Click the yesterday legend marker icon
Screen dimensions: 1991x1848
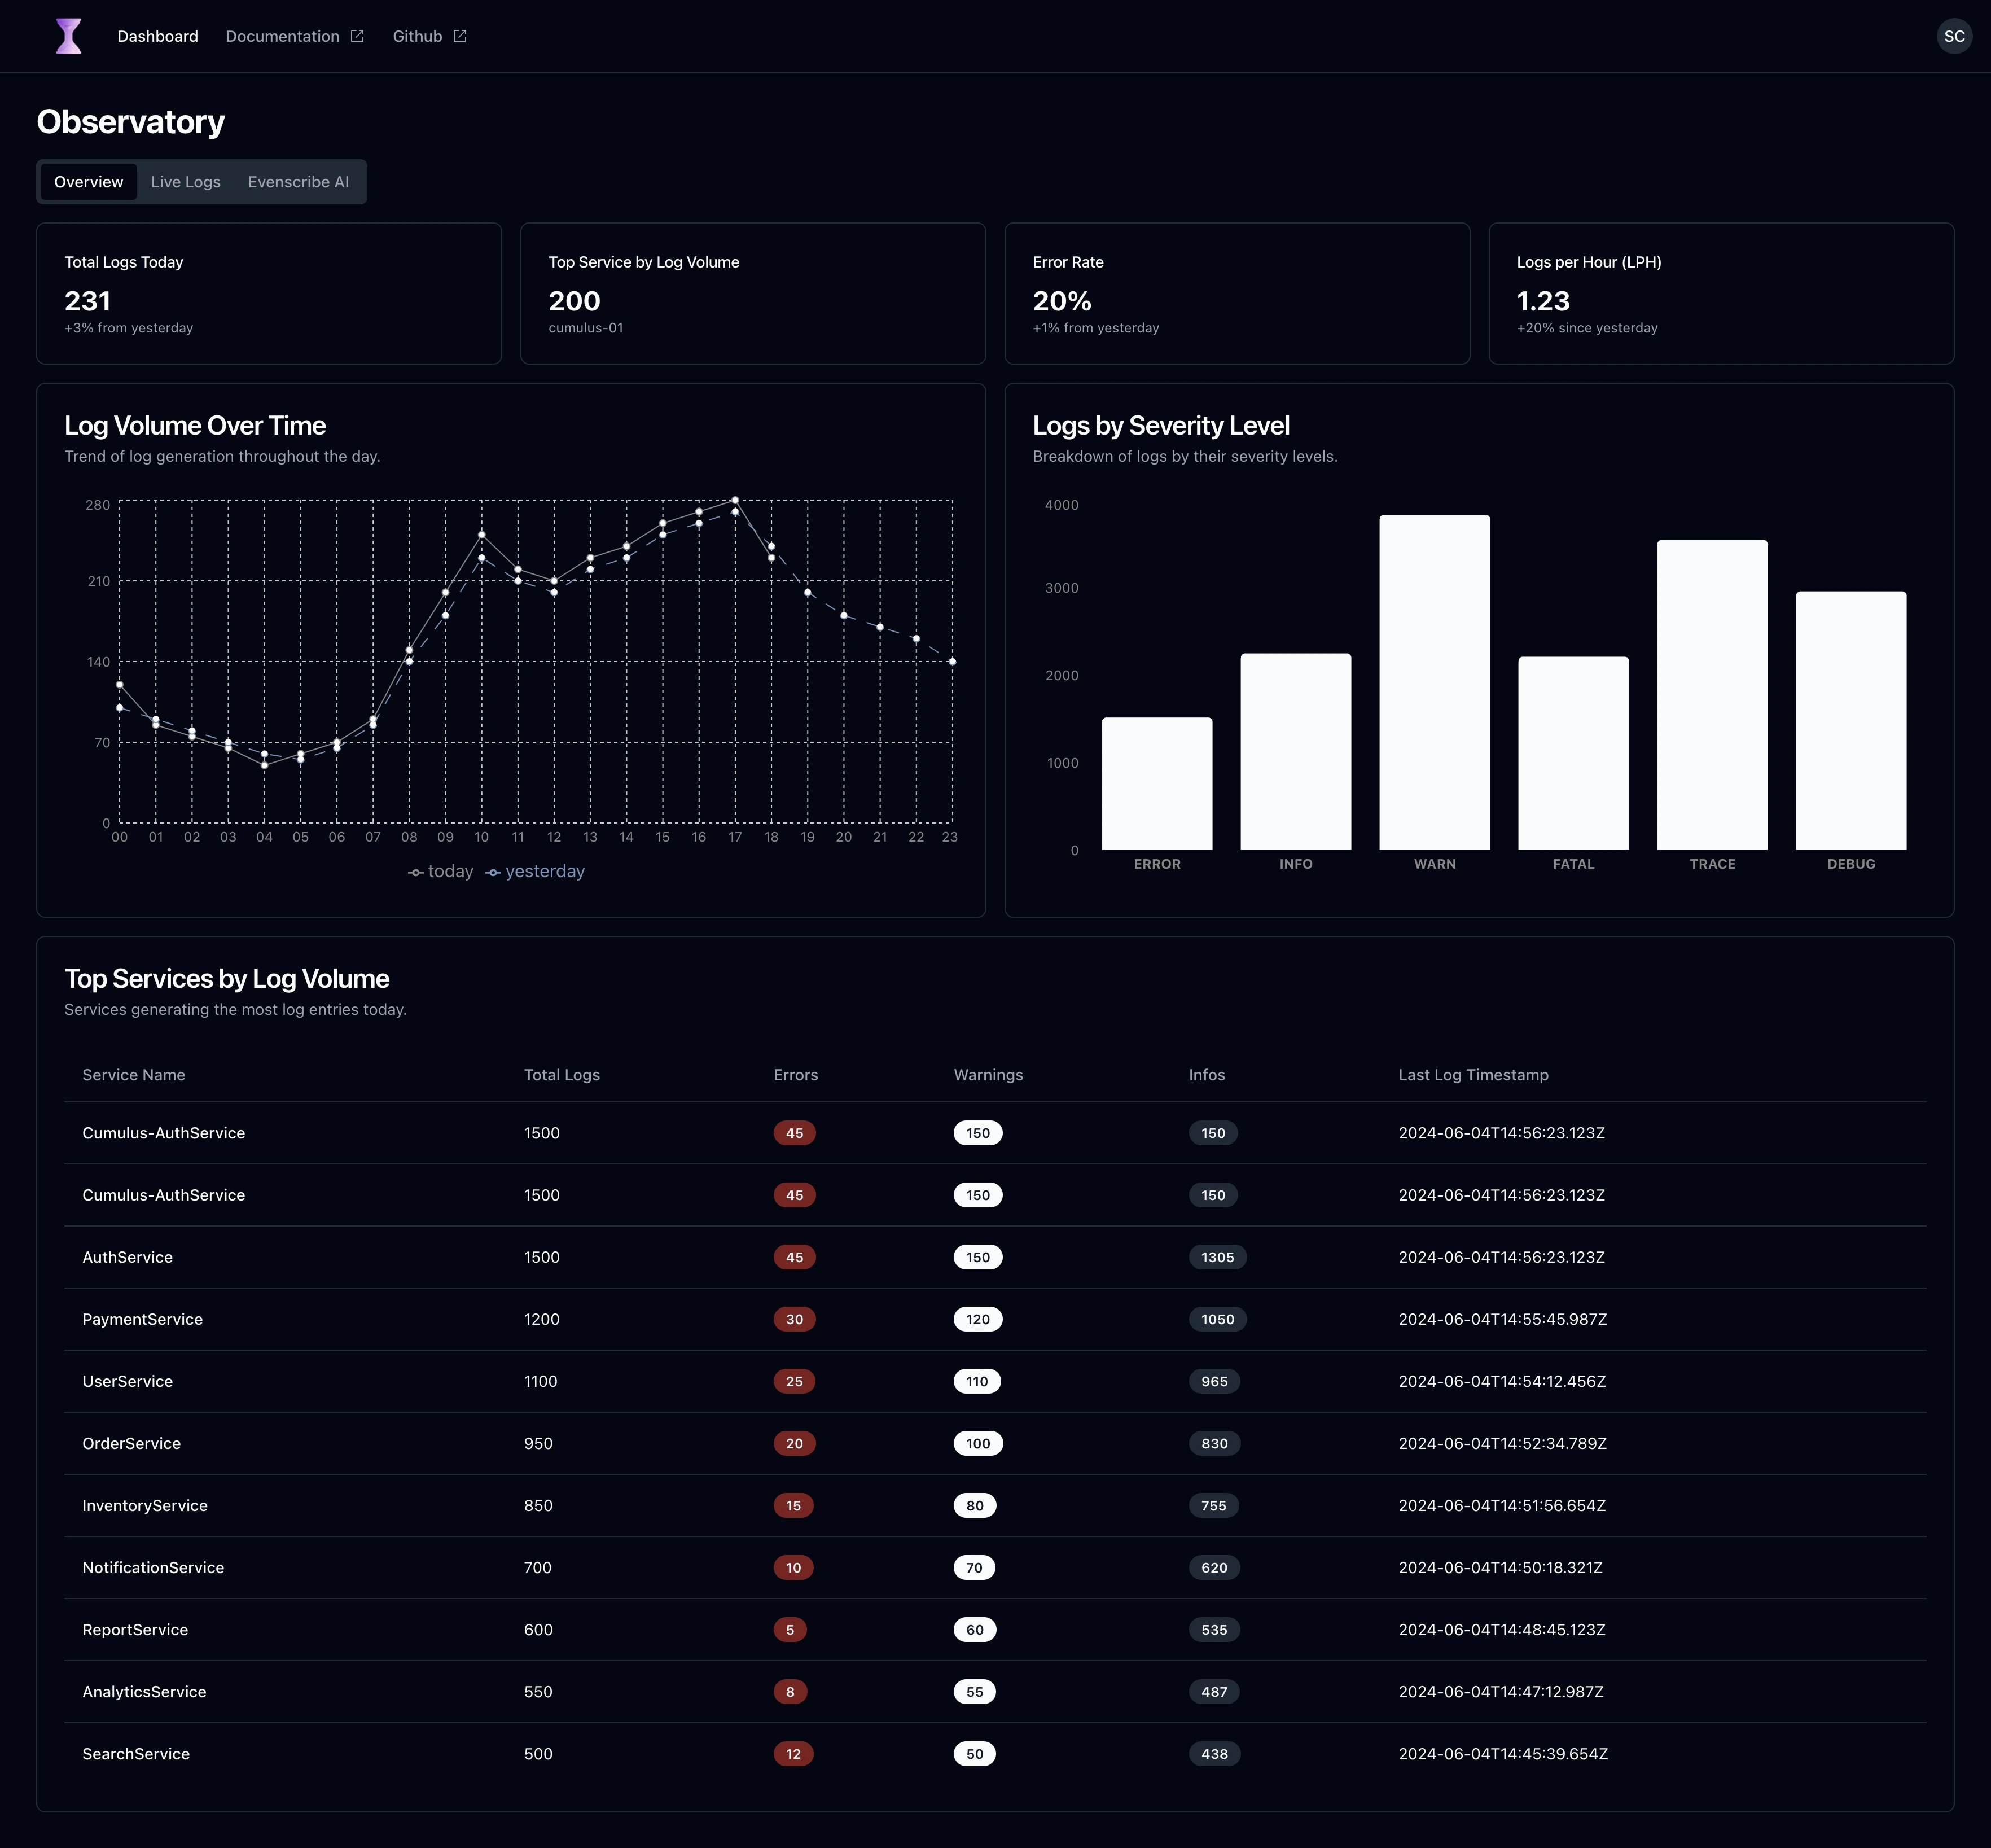(493, 872)
